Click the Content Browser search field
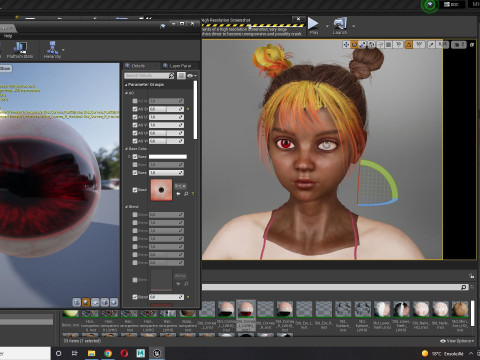 coord(334,287)
